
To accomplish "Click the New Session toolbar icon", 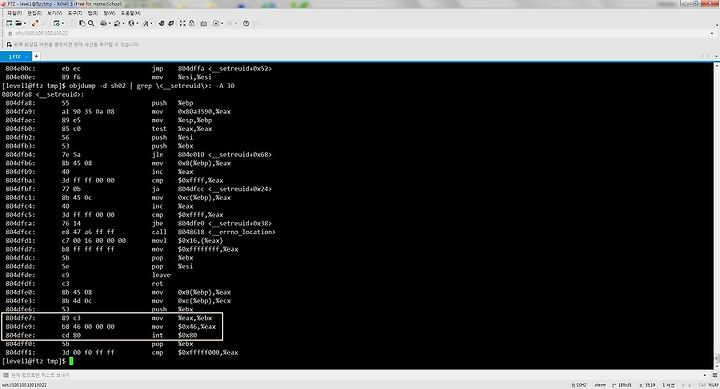I will (x=9, y=23).
